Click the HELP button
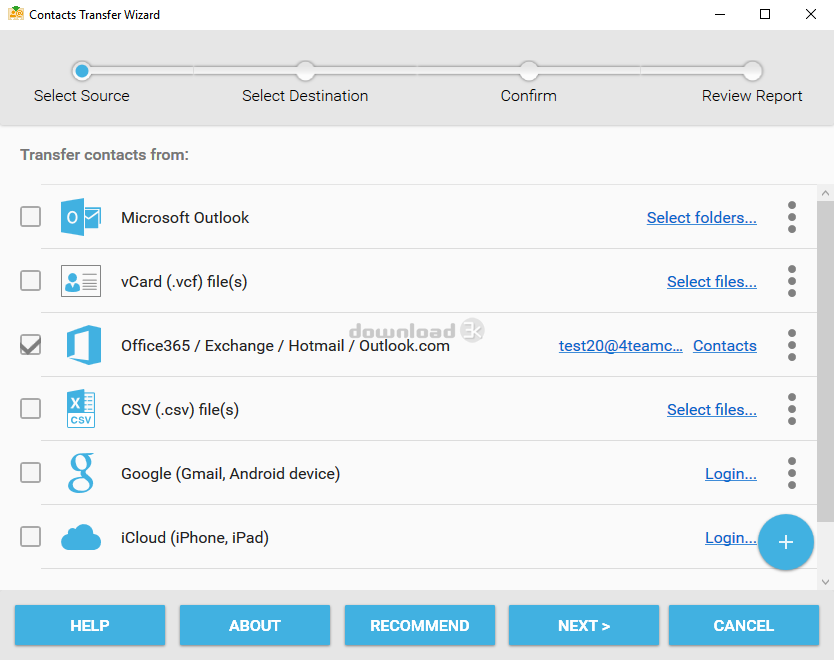The image size is (834, 660). click(90, 625)
